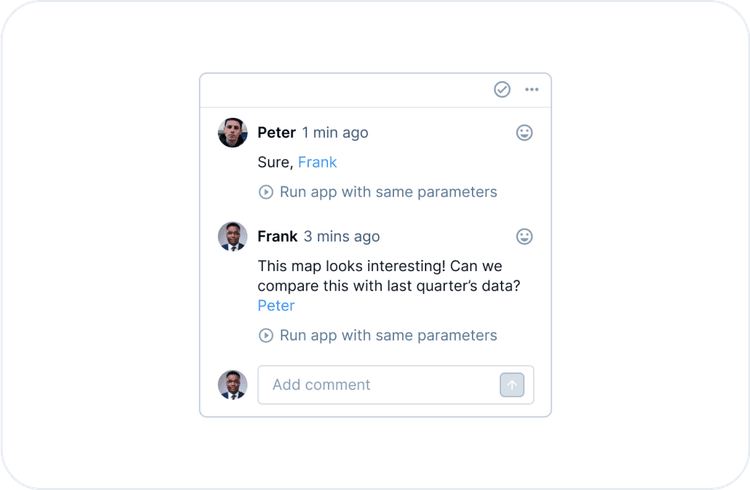Click the "3 mins ago" timestamp
This screenshot has height=490, width=750.
coord(342,236)
